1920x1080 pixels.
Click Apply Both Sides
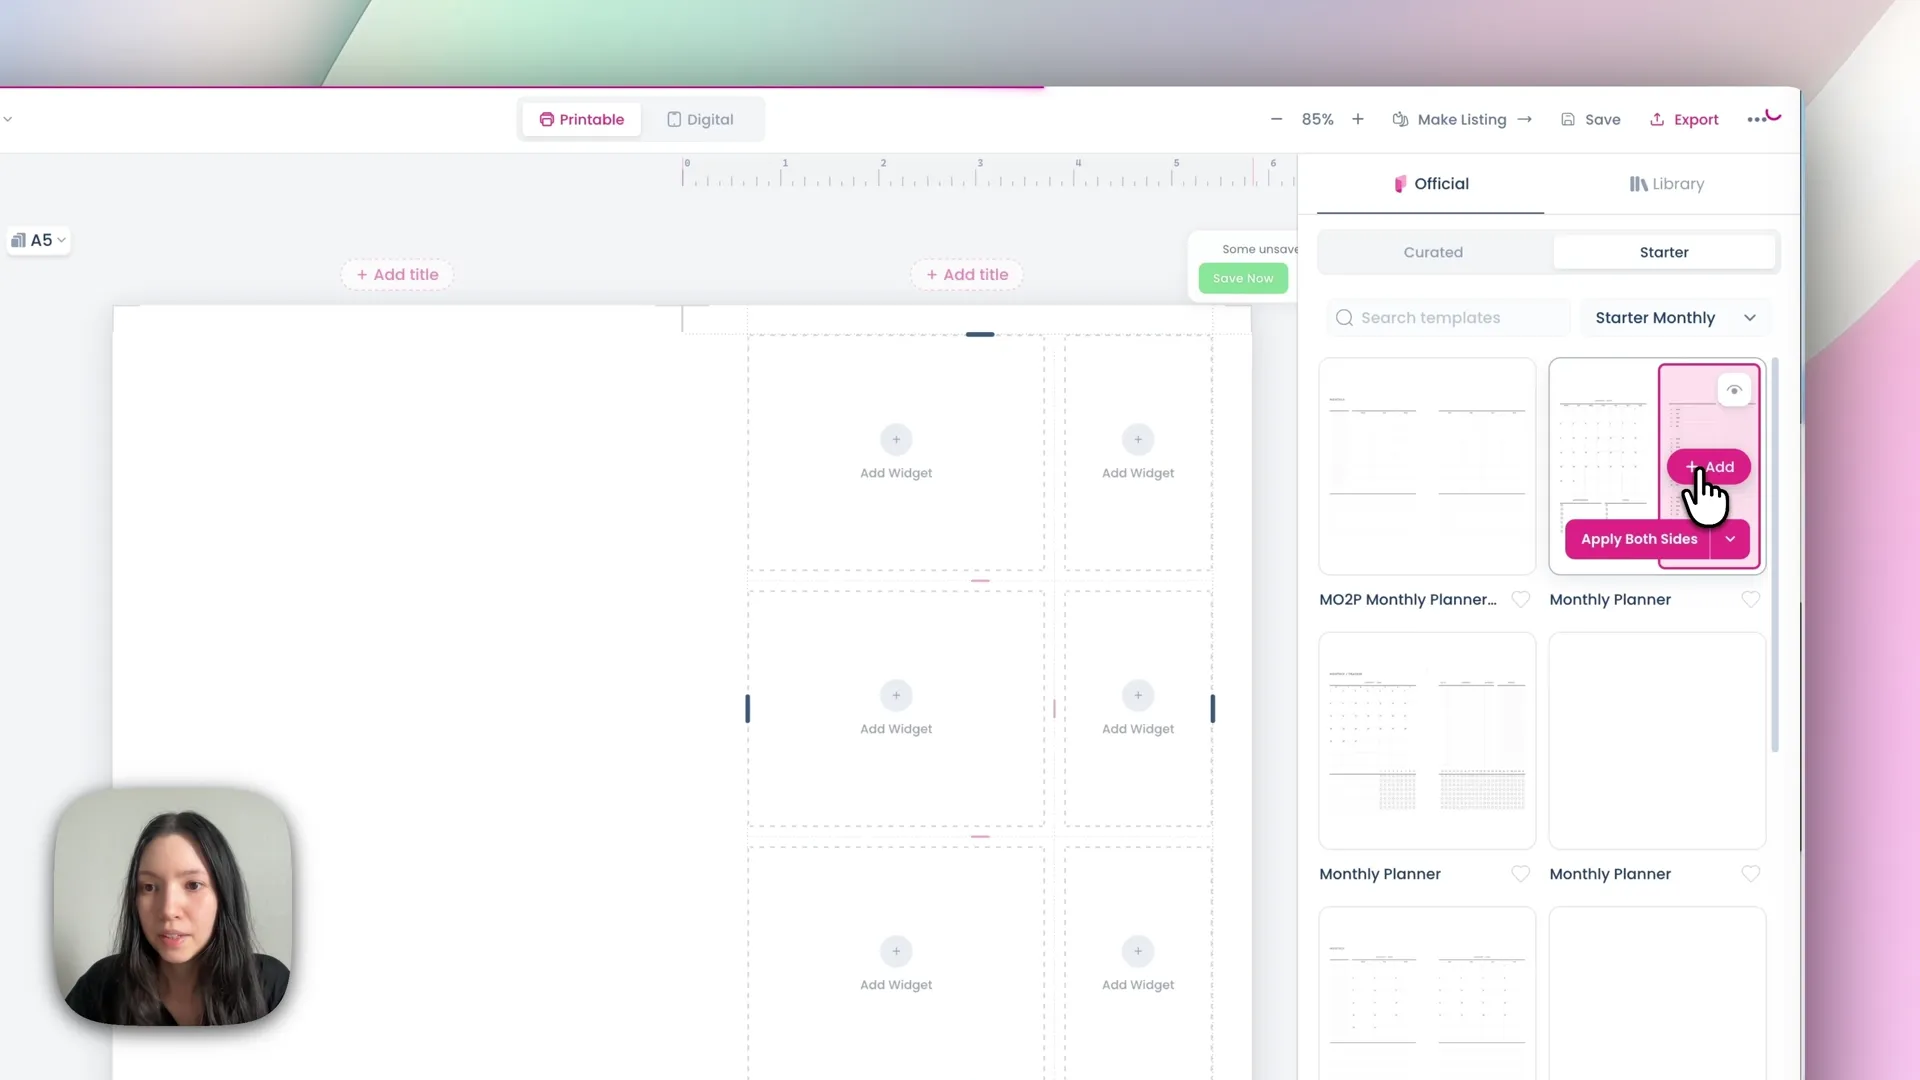point(1638,539)
